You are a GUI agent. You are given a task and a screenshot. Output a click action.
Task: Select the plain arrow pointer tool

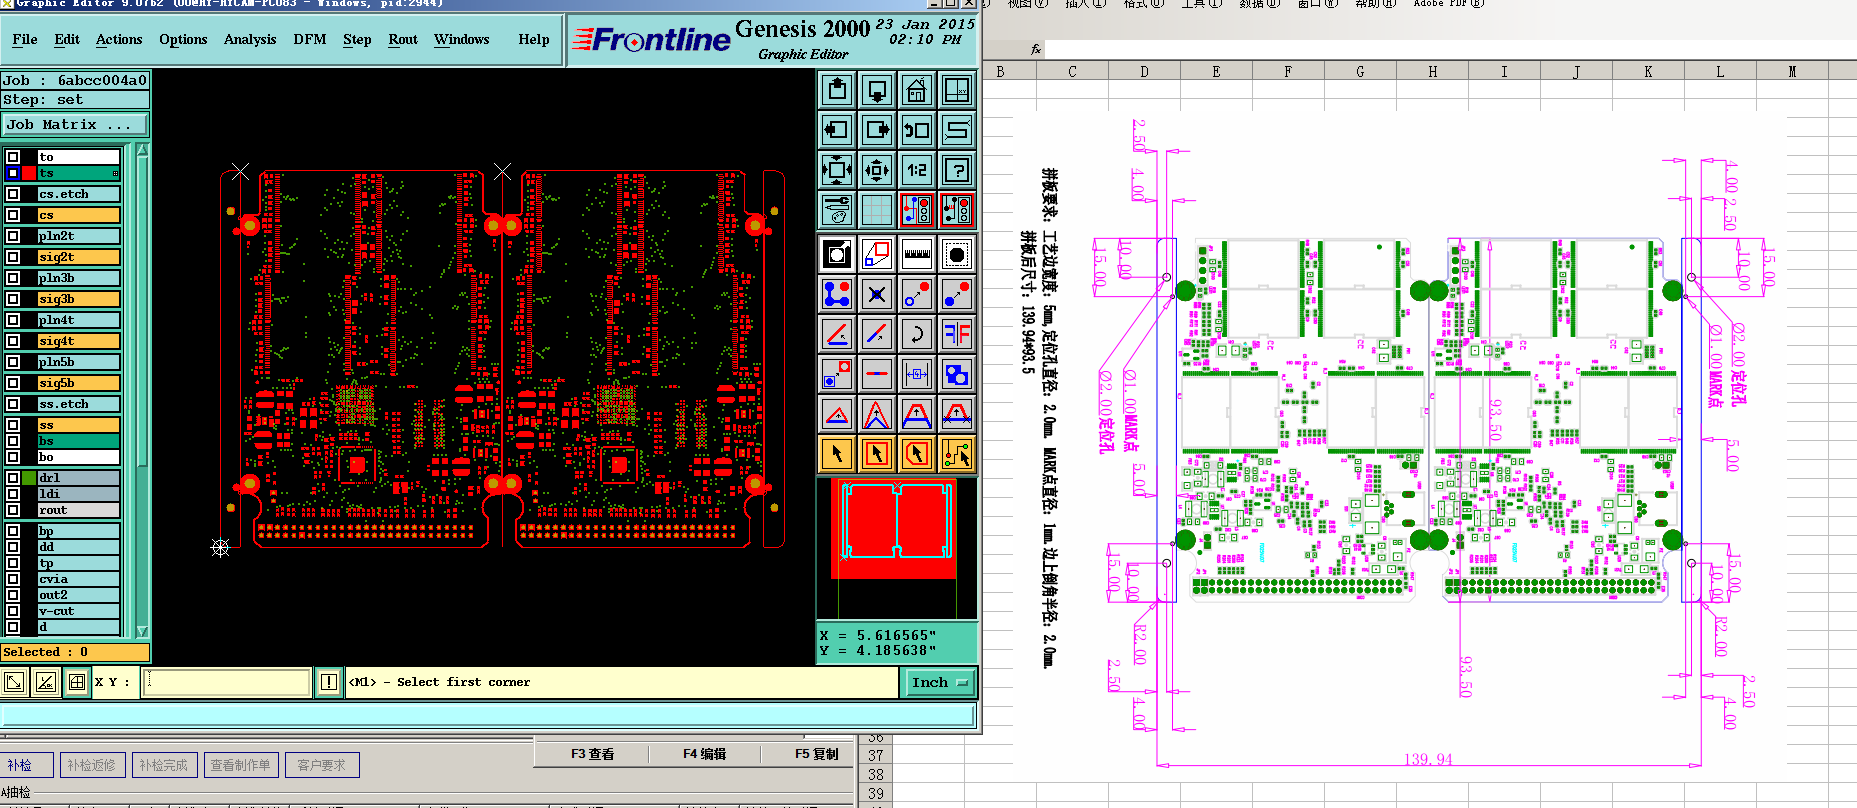[837, 454]
